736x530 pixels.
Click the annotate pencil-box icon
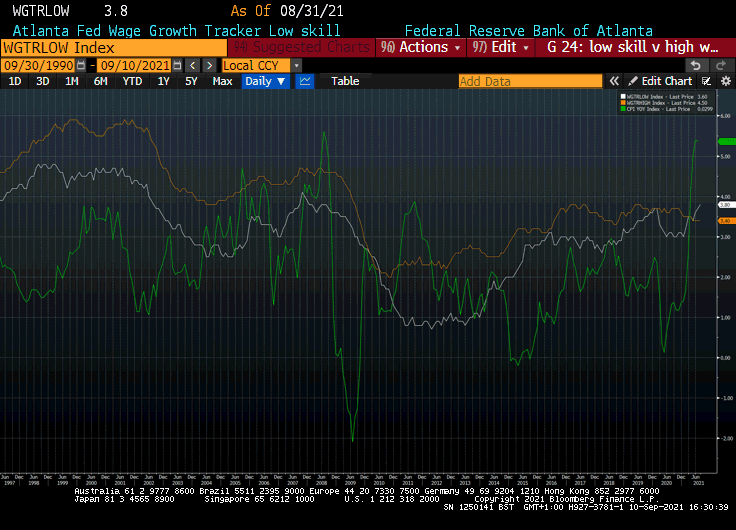click(706, 81)
